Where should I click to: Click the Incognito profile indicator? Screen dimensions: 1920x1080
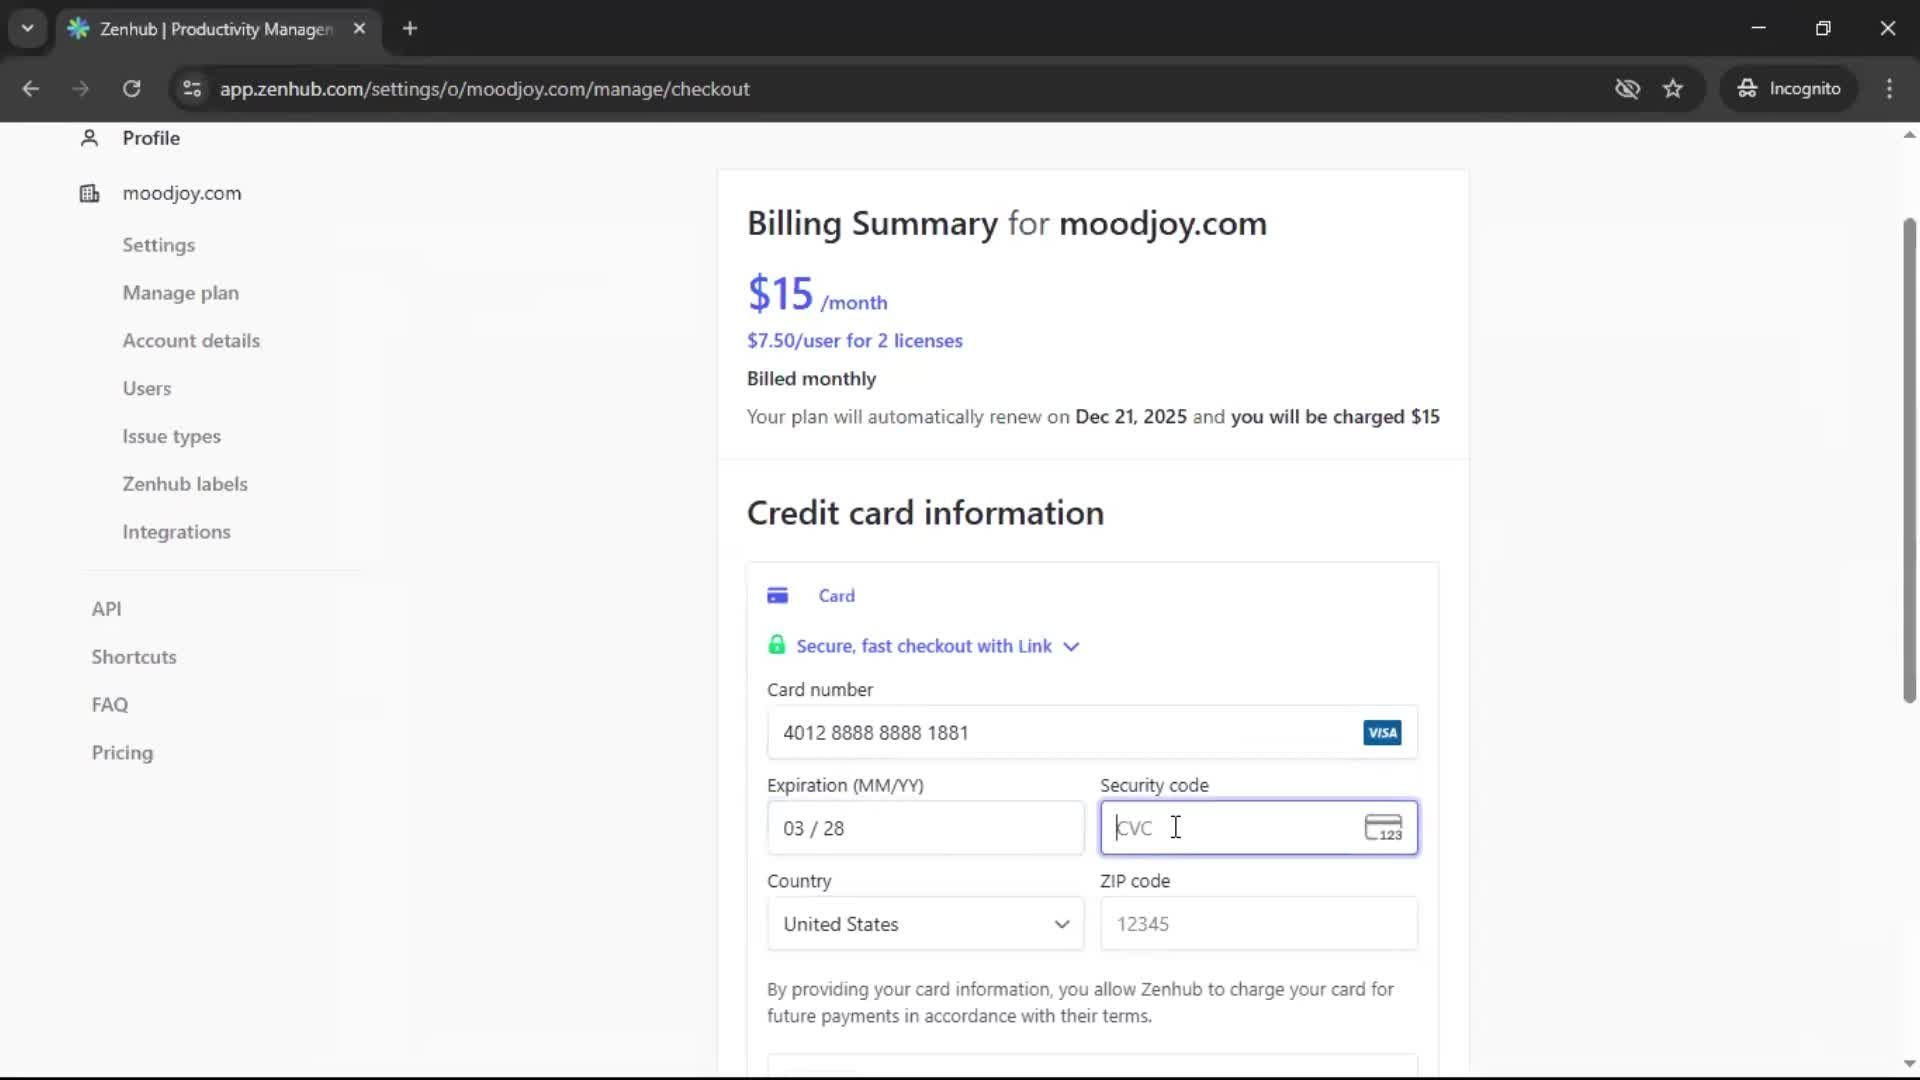click(1789, 88)
